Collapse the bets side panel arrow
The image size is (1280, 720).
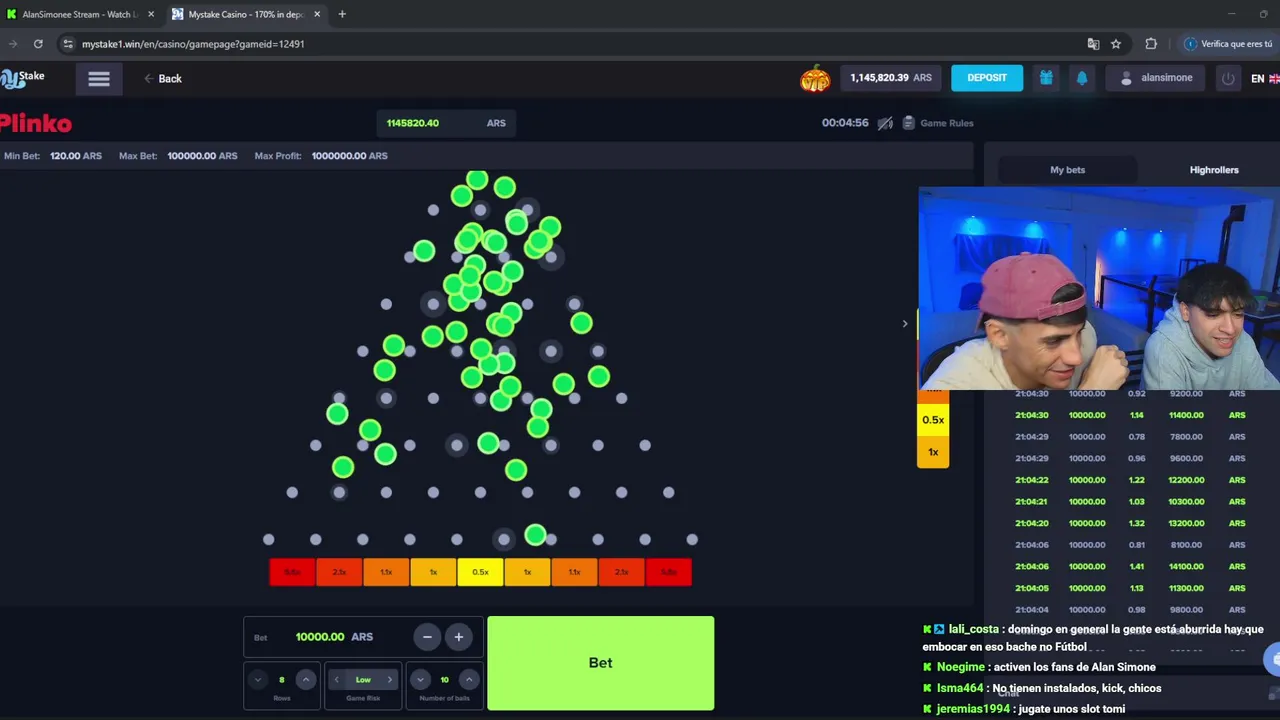(905, 323)
